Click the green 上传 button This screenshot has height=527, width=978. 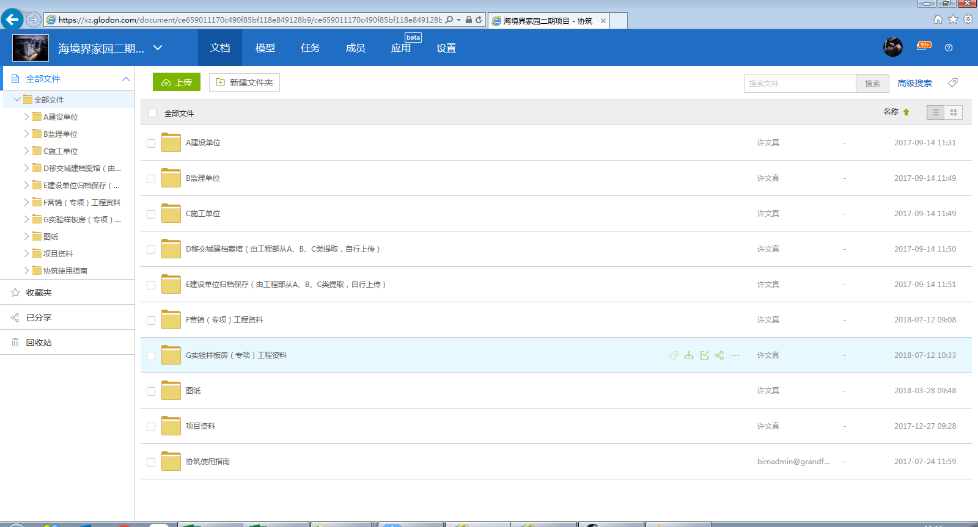coord(177,83)
